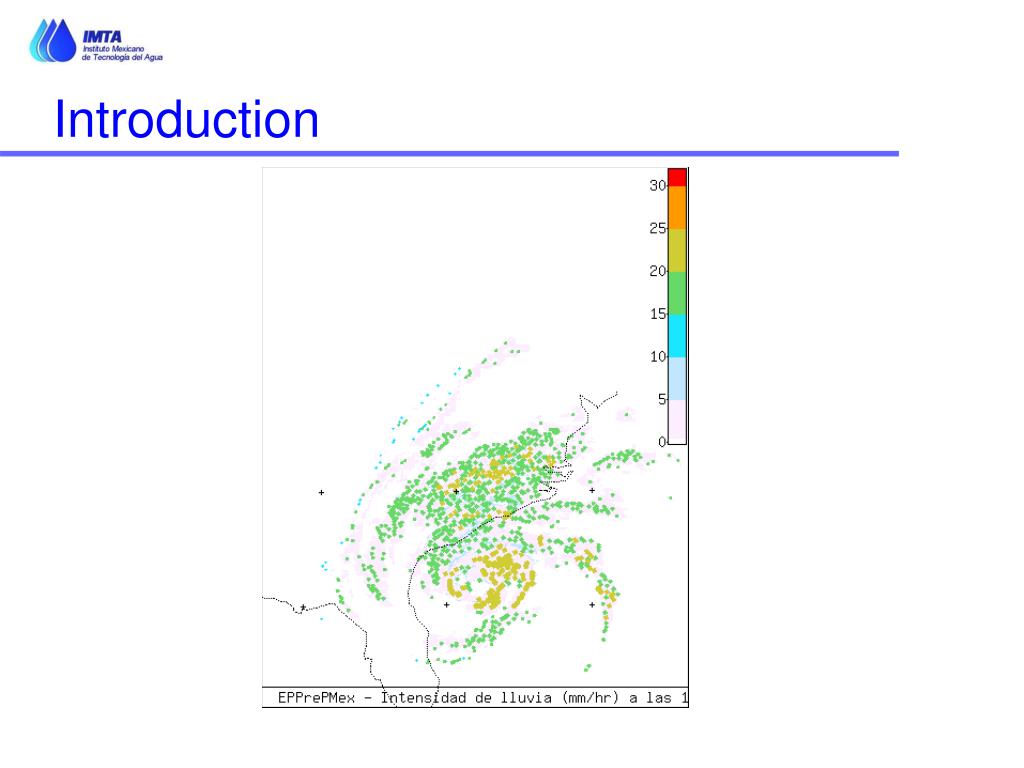
Task: Click the 'Instituto Mexicano de Tecnología del Agua' text
Action: coord(122,53)
